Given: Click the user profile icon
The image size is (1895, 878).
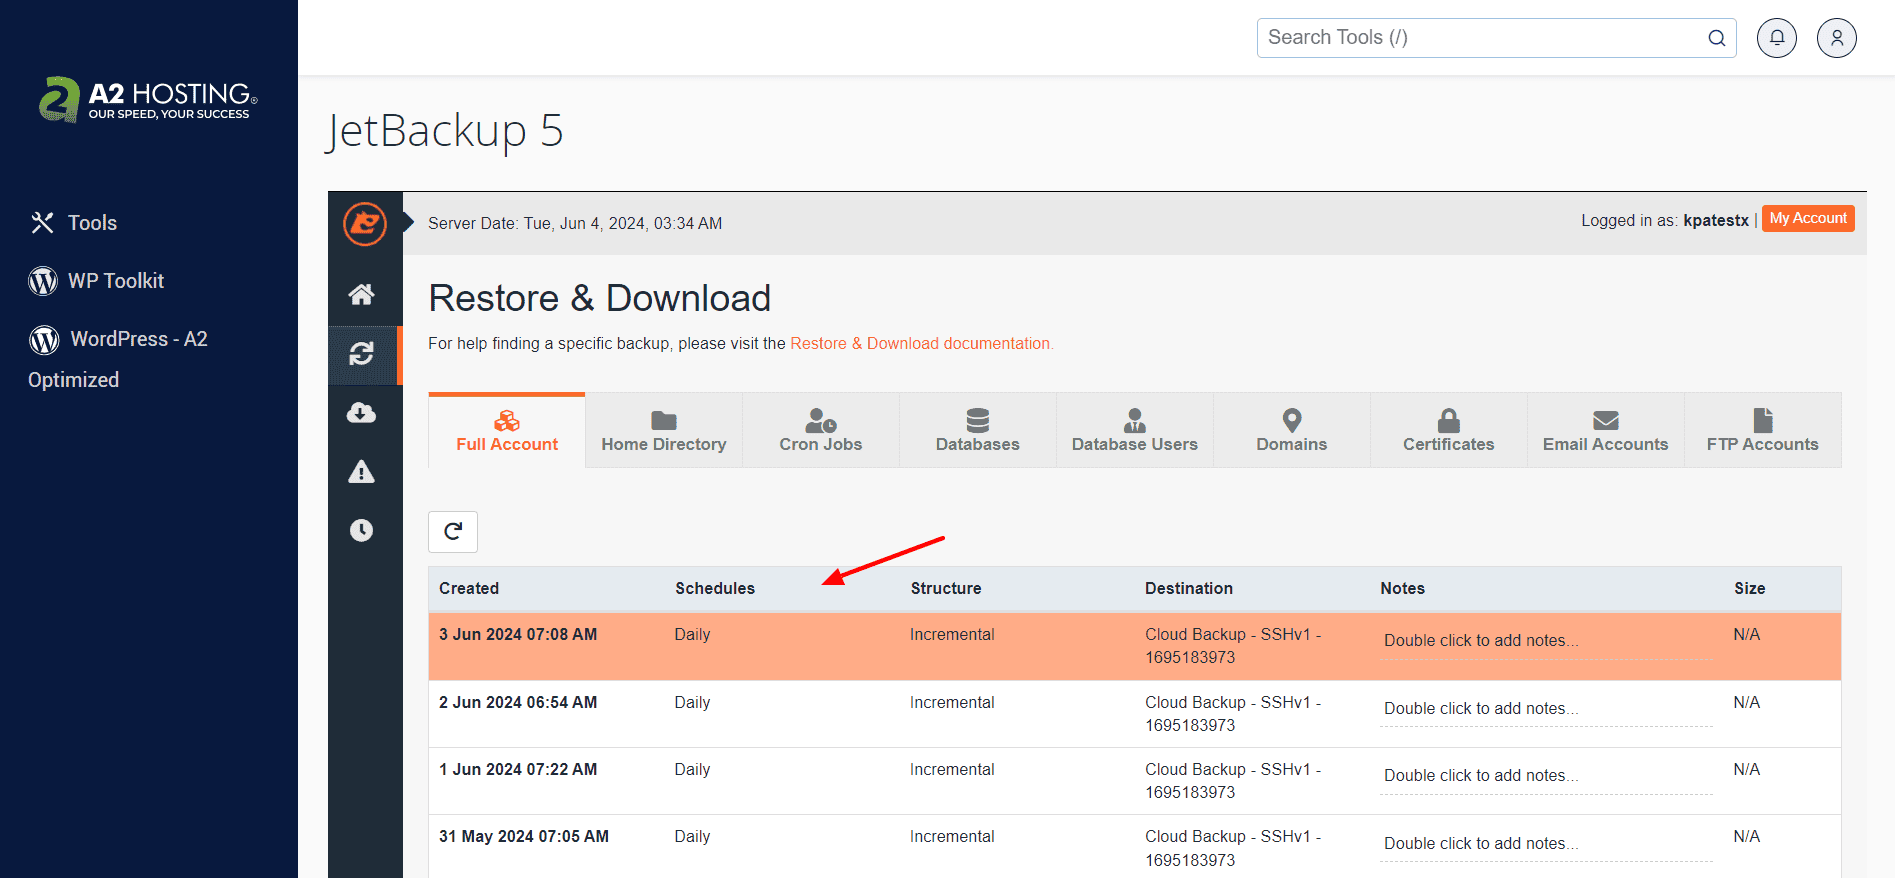Looking at the screenshot, I should [x=1836, y=38].
